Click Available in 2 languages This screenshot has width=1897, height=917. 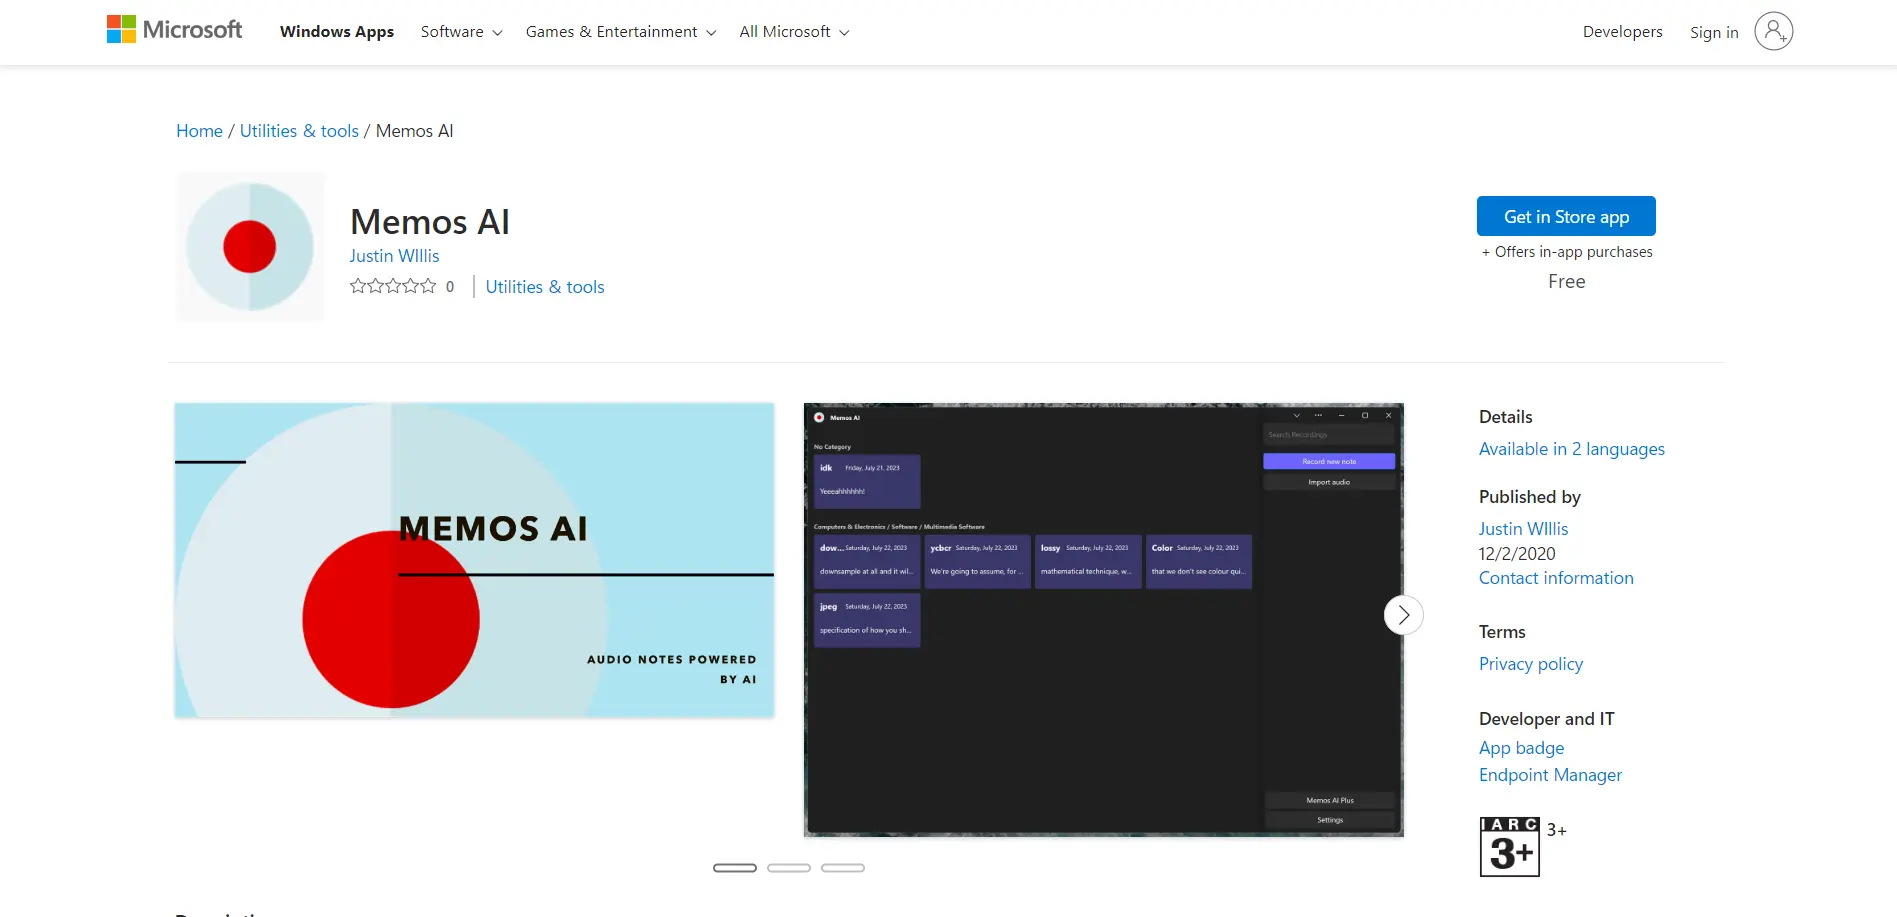pos(1571,449)
